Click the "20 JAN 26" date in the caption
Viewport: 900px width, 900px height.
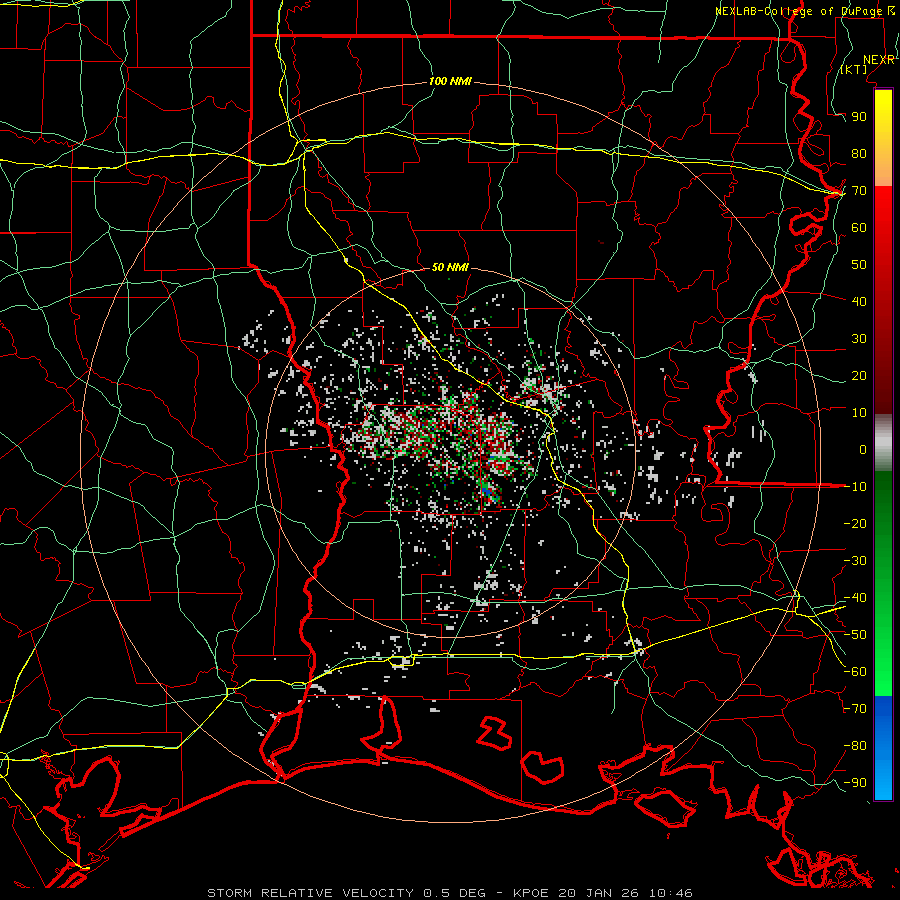click(599, 893)
